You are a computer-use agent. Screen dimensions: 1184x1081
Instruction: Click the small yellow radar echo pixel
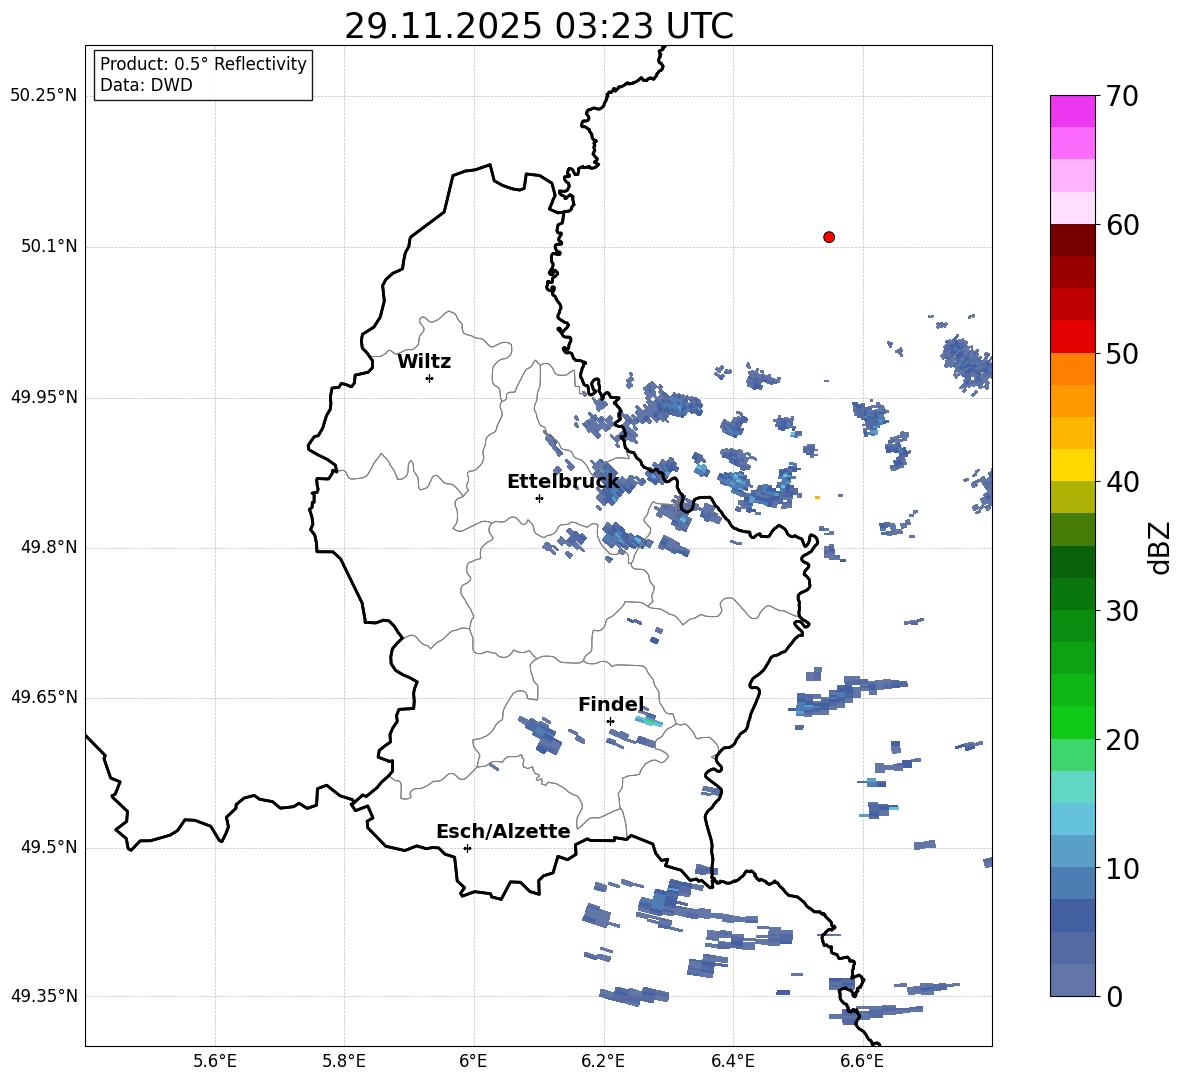(x=817, y=497)
